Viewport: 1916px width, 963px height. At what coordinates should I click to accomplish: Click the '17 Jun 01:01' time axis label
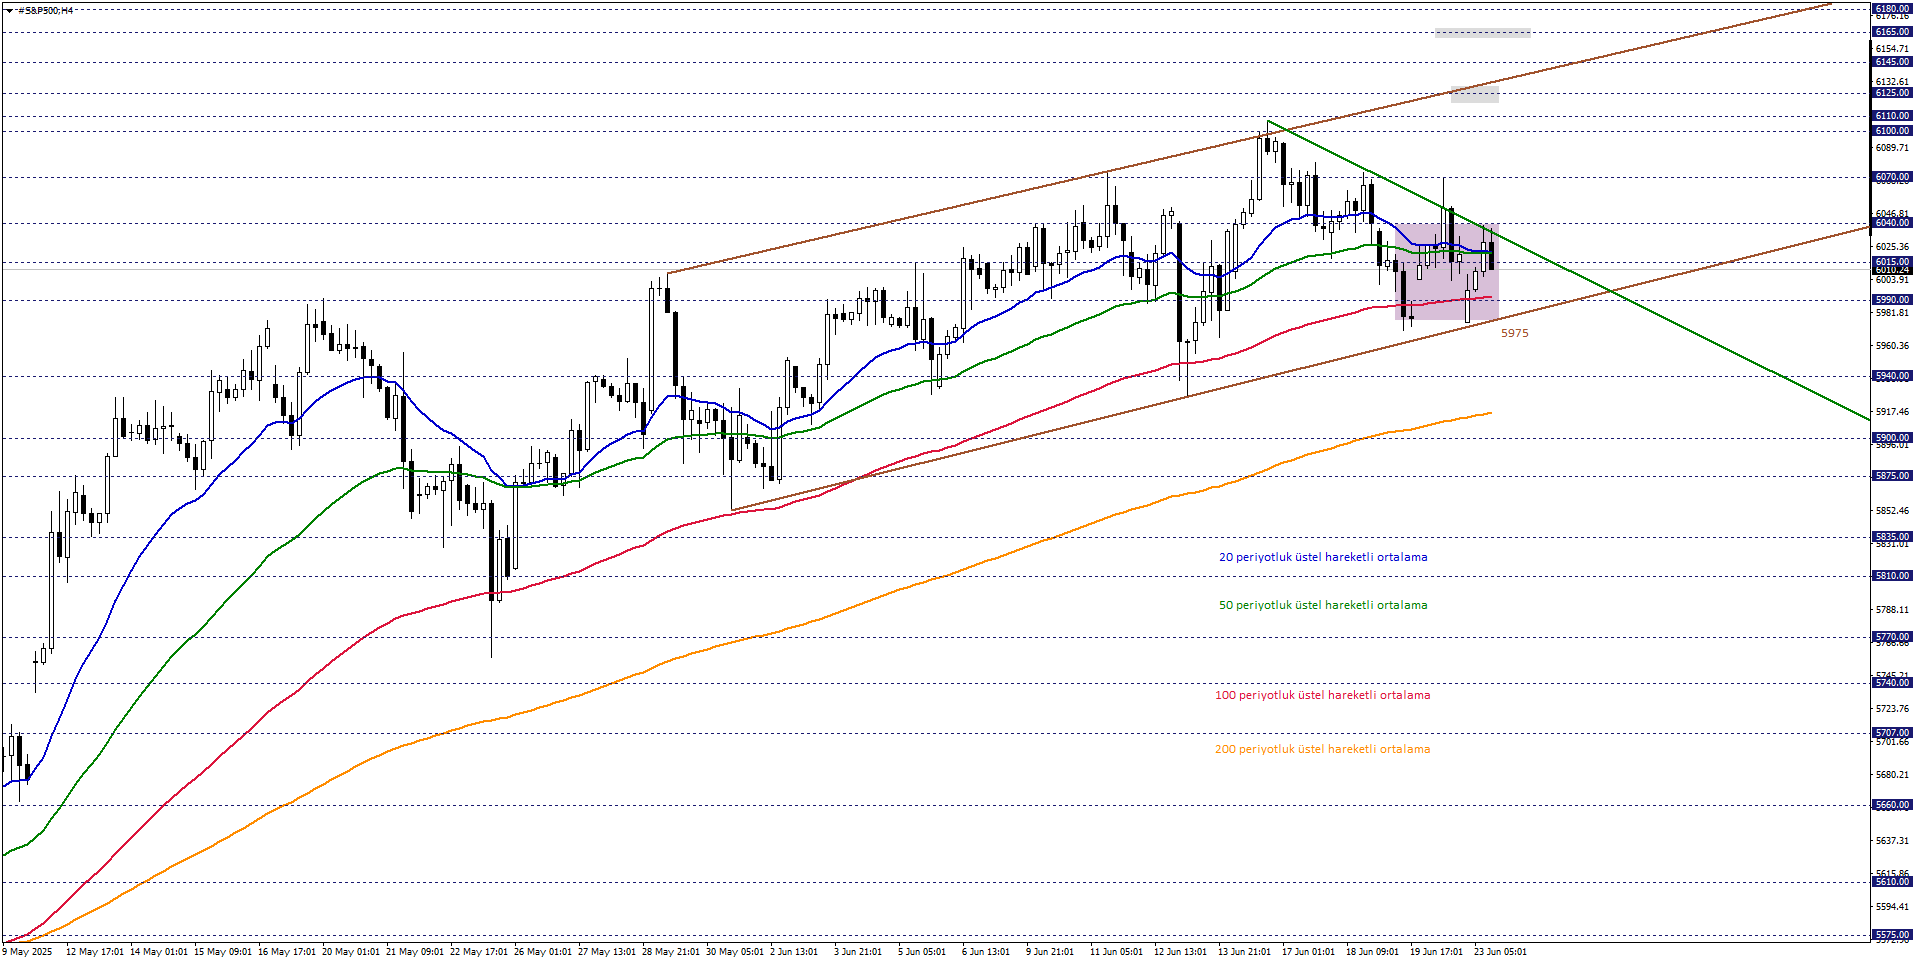point(1308,952)
